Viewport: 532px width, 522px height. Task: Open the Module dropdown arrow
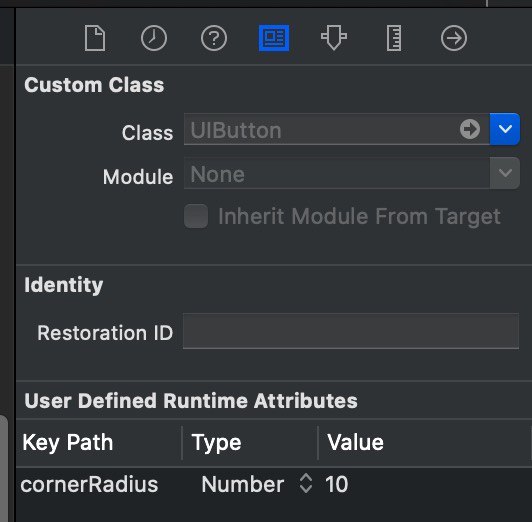[505, 173]
